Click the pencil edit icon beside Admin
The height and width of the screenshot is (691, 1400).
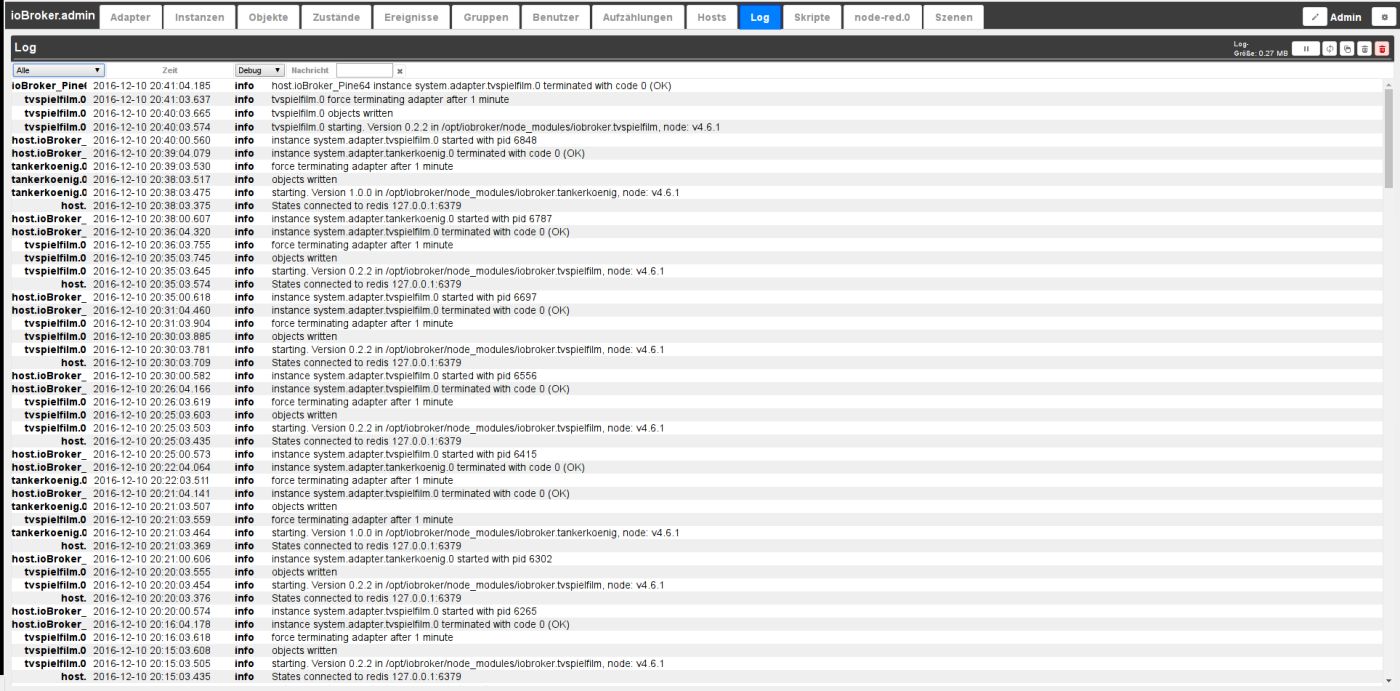point(1314,17)
